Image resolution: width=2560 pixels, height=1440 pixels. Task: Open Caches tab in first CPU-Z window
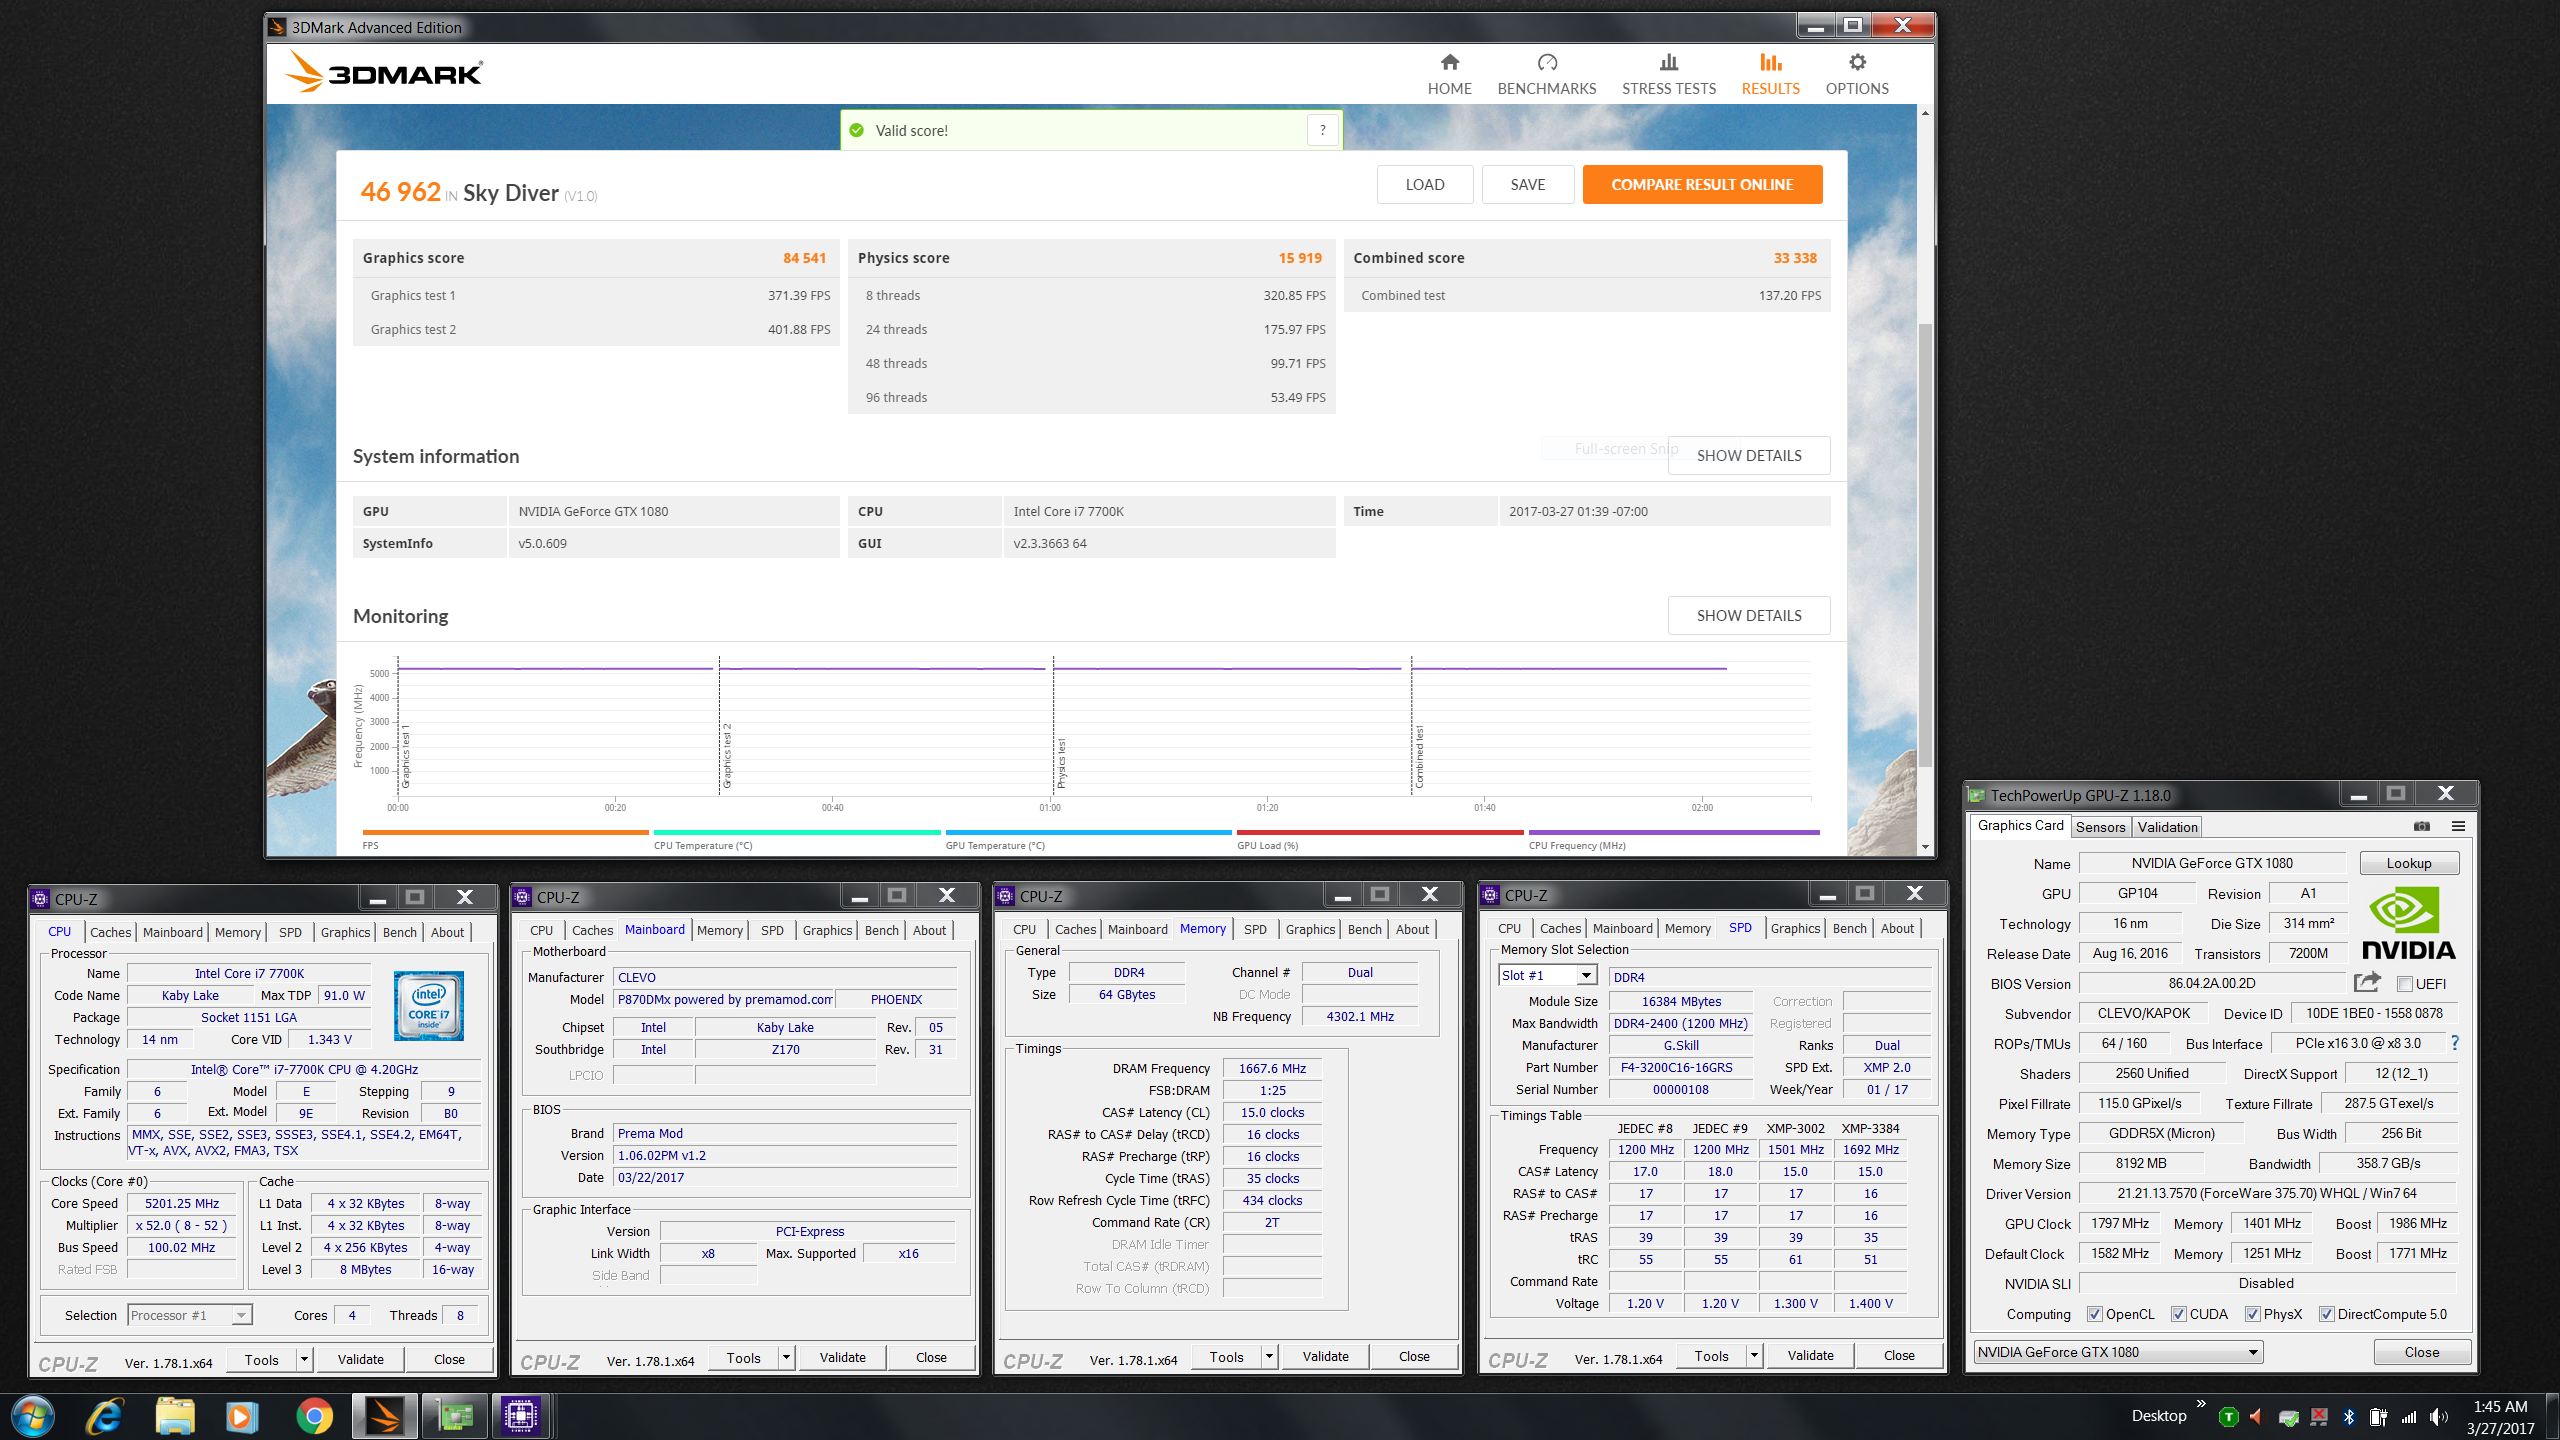click(110, 932)
